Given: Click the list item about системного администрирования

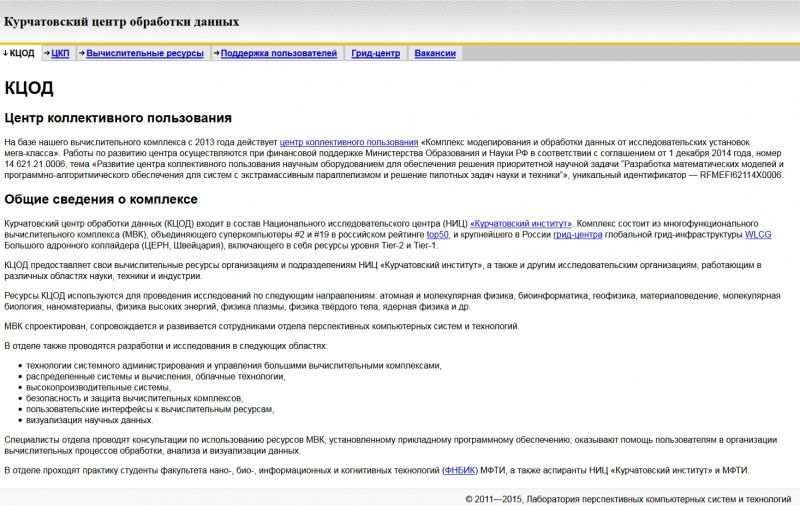Looking at the screenshot, I should (x=234, y=366).
